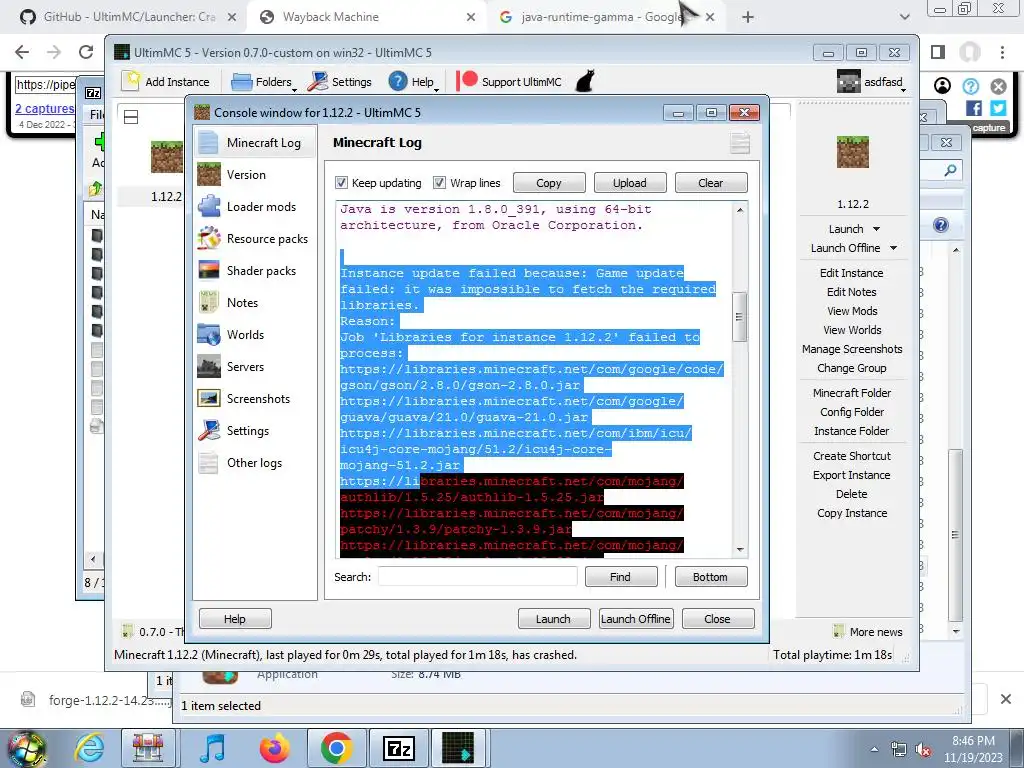The image size is (1024, 768).
Task: Click Launch button in console window
Action: click(x=554, y=618)
